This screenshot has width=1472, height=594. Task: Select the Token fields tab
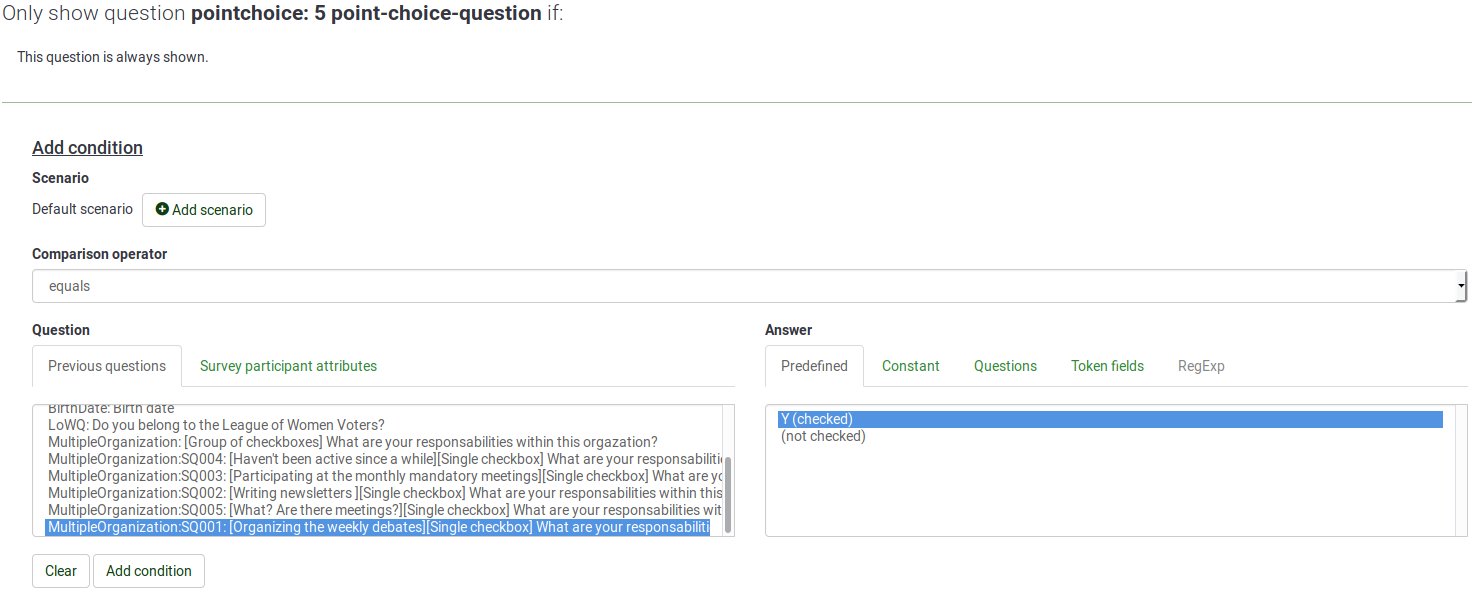click(x=1107, y=366)
